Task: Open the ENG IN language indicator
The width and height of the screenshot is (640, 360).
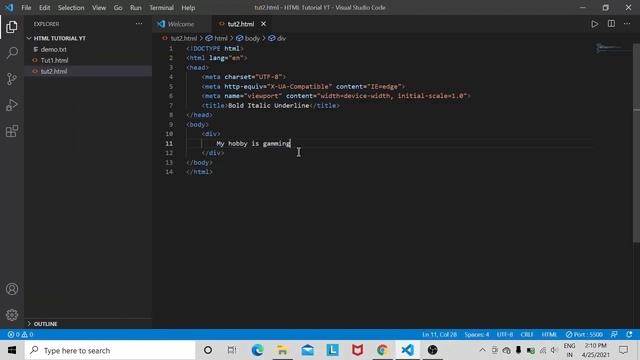Action: (x=569, y=350)
